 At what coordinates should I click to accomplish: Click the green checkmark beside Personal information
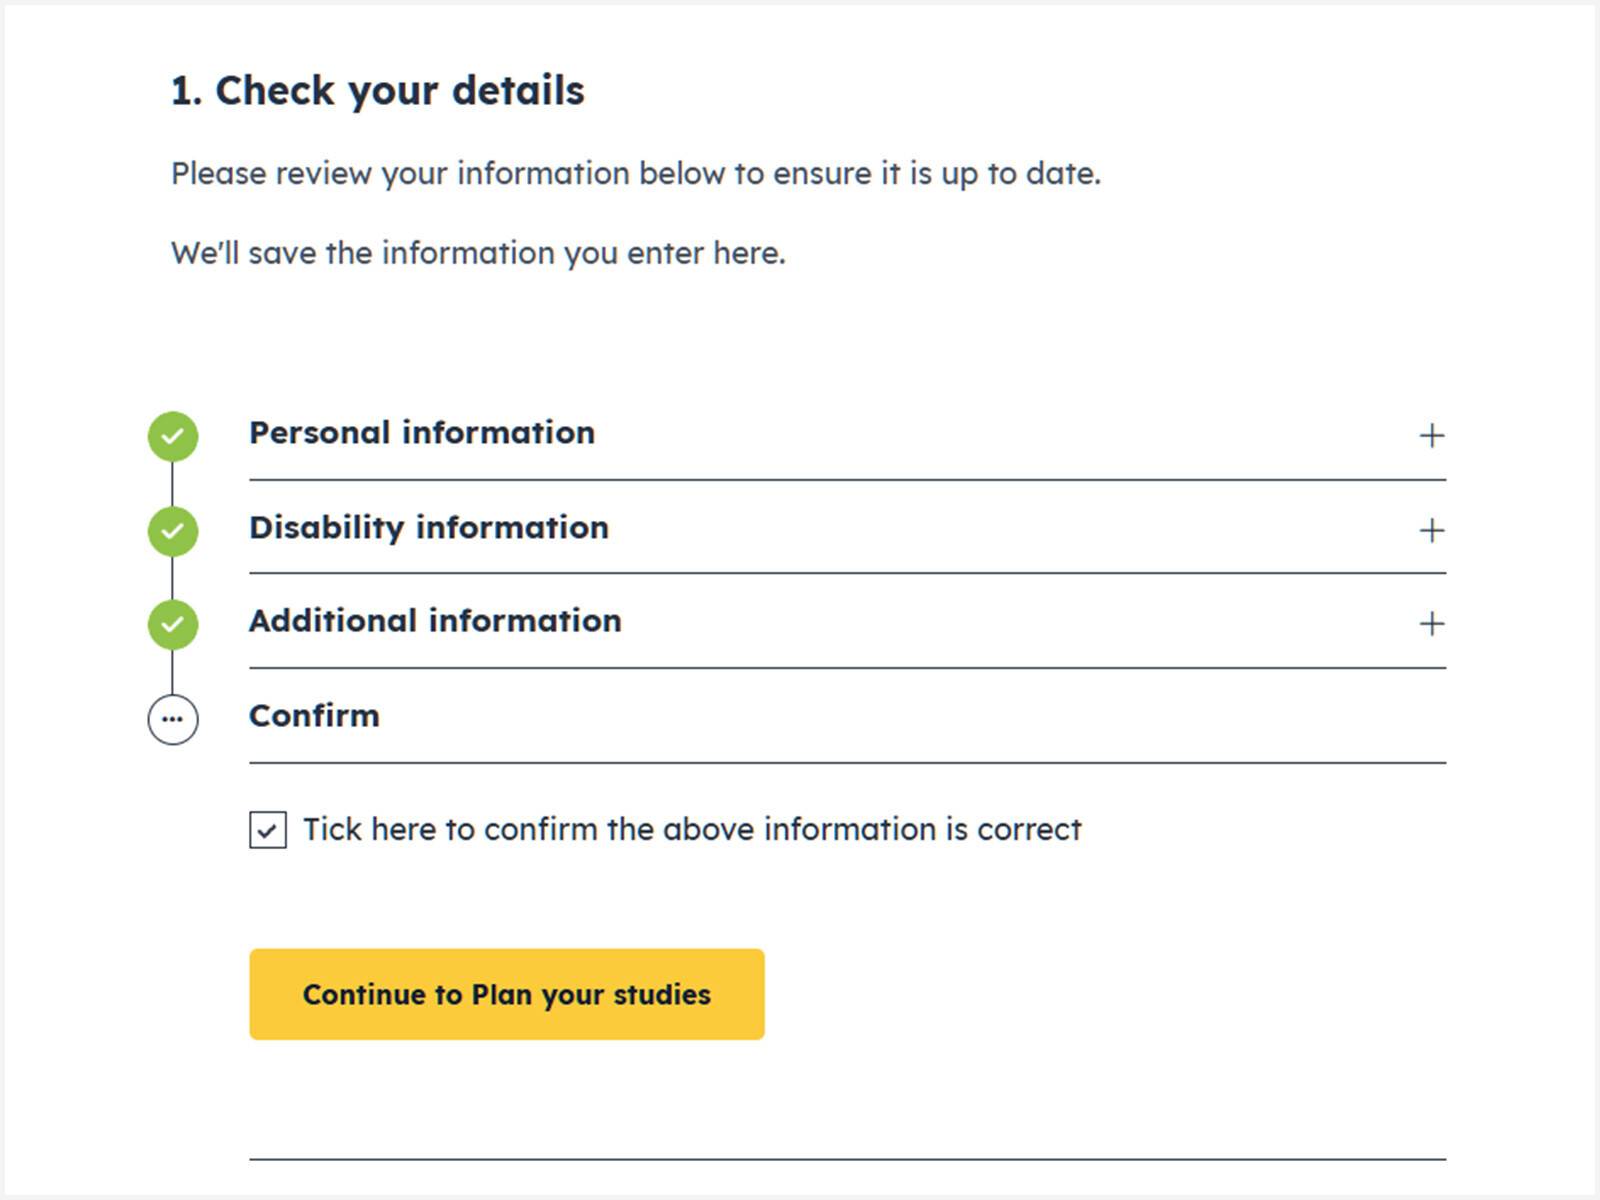point(173,436)
